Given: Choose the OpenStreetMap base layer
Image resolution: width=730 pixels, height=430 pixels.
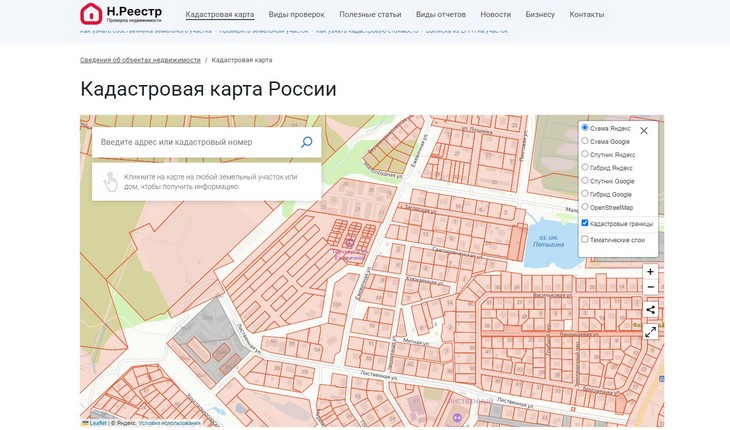Looking at the screenshot, I should pos(585,207).
